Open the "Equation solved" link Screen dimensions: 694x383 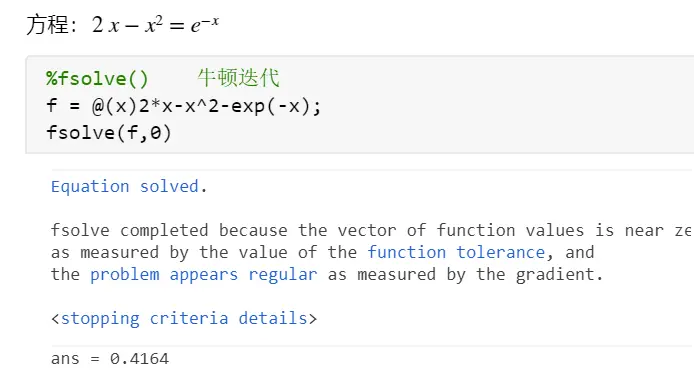[125, 186]
